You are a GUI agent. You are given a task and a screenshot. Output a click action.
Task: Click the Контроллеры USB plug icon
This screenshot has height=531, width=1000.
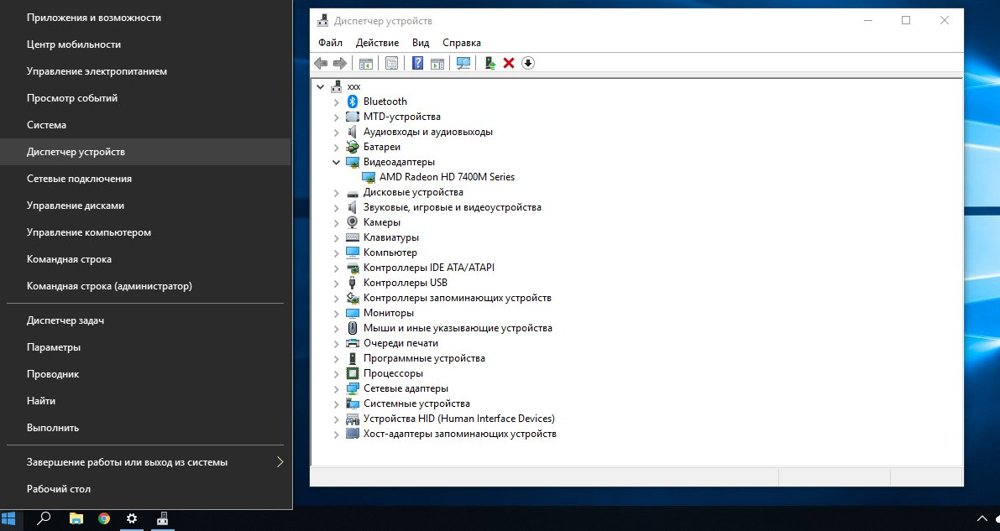pyautogui.click(x=353, y=282)
